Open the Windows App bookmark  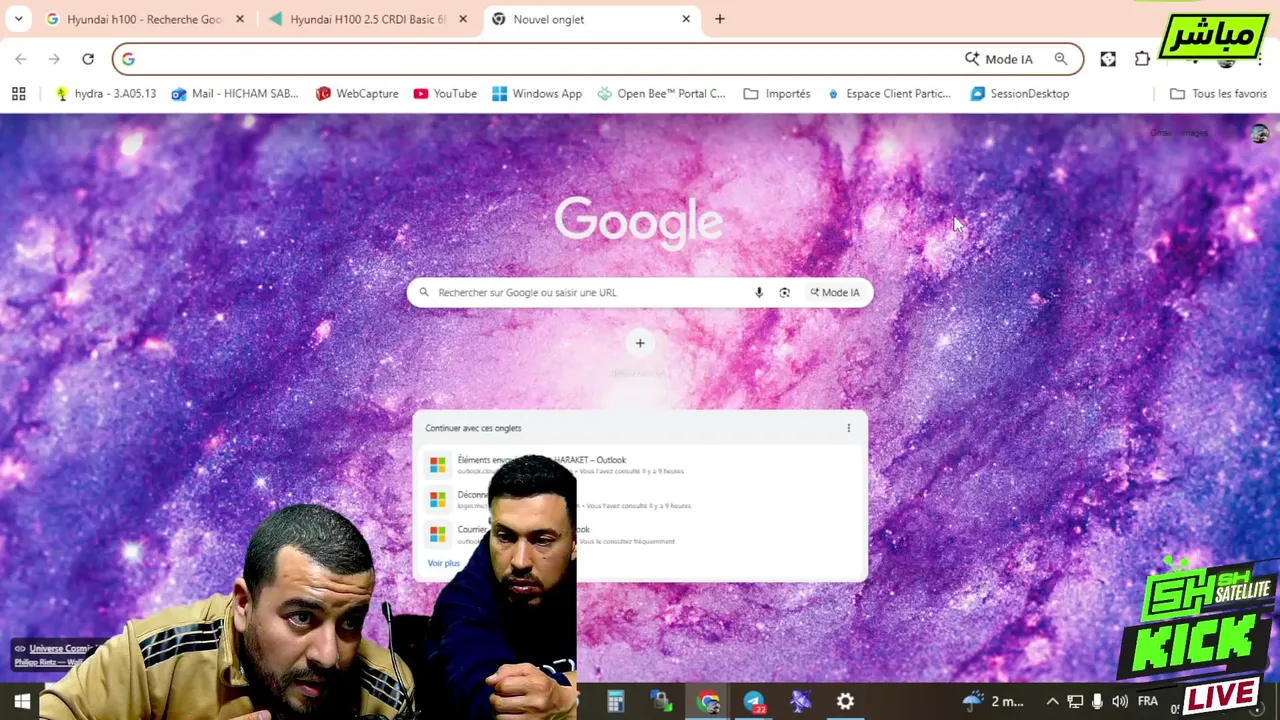tap(537, 94)
